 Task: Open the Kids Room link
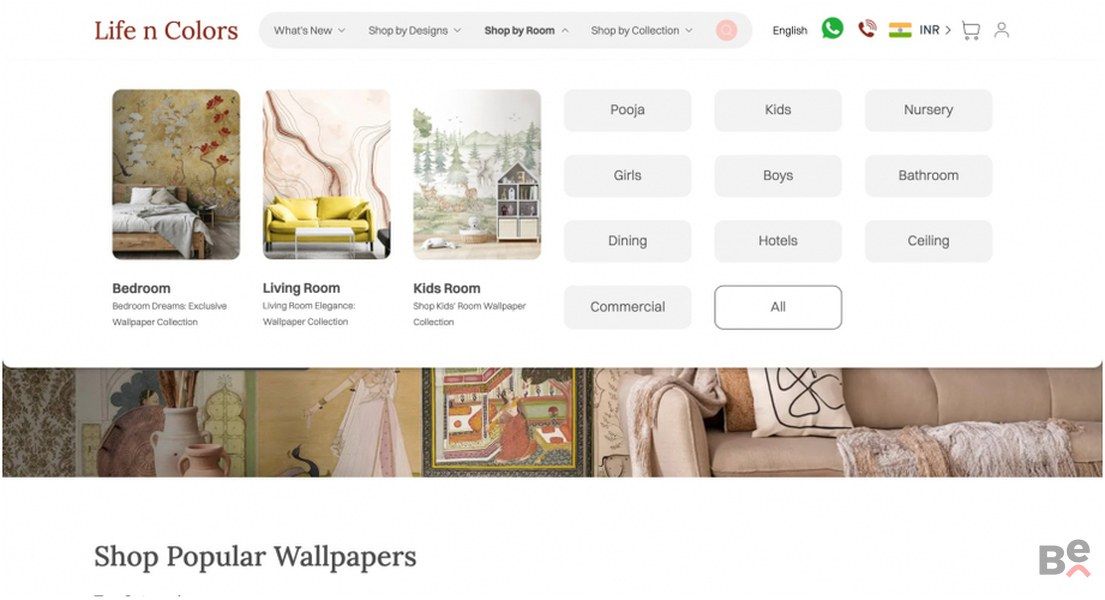tap(447, 288)
